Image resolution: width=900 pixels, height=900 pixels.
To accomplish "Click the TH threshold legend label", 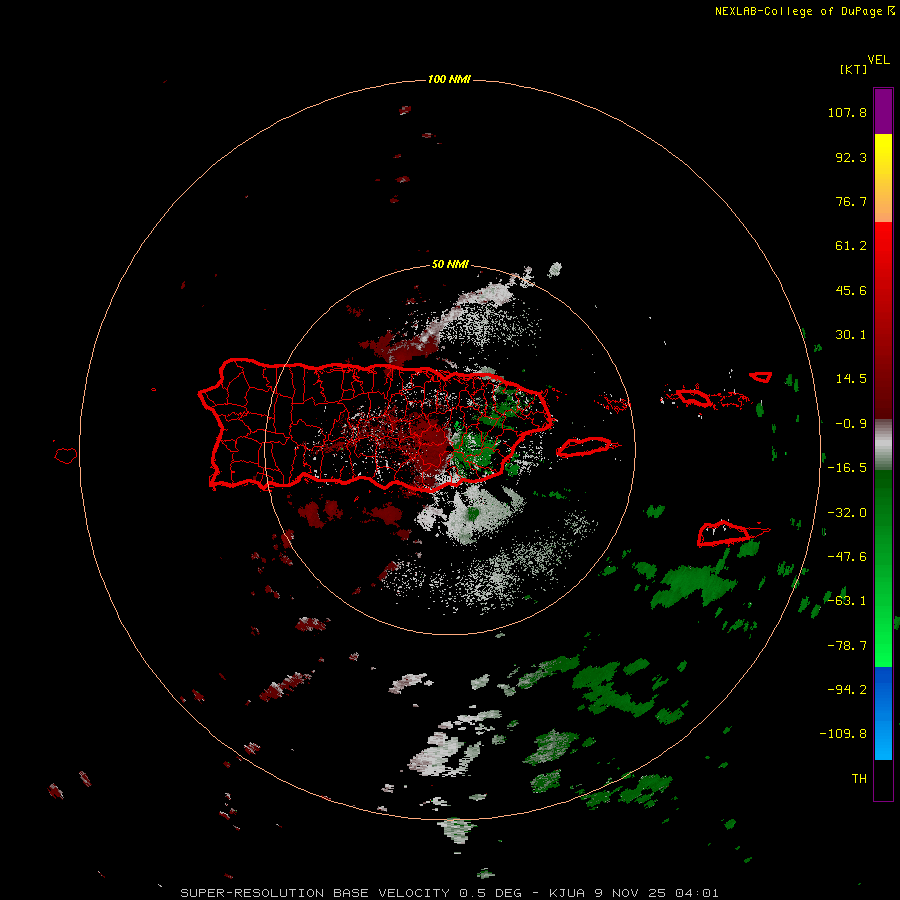I will point(859,779).
